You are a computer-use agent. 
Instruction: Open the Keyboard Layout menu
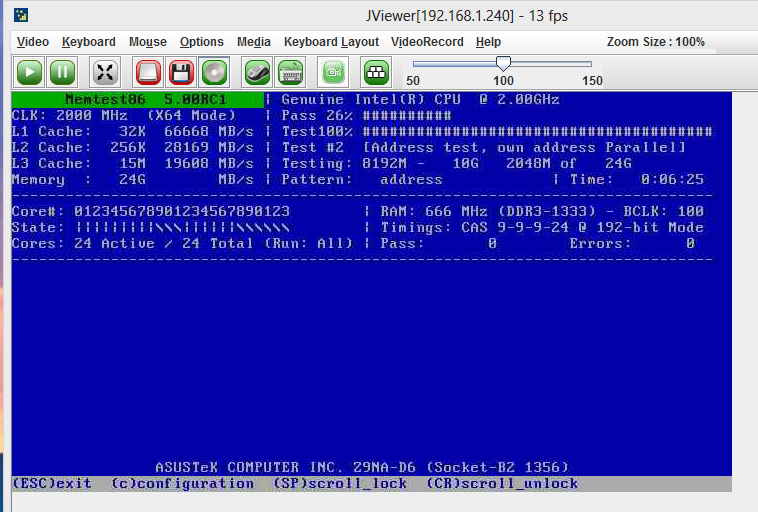tap(331, 42)
